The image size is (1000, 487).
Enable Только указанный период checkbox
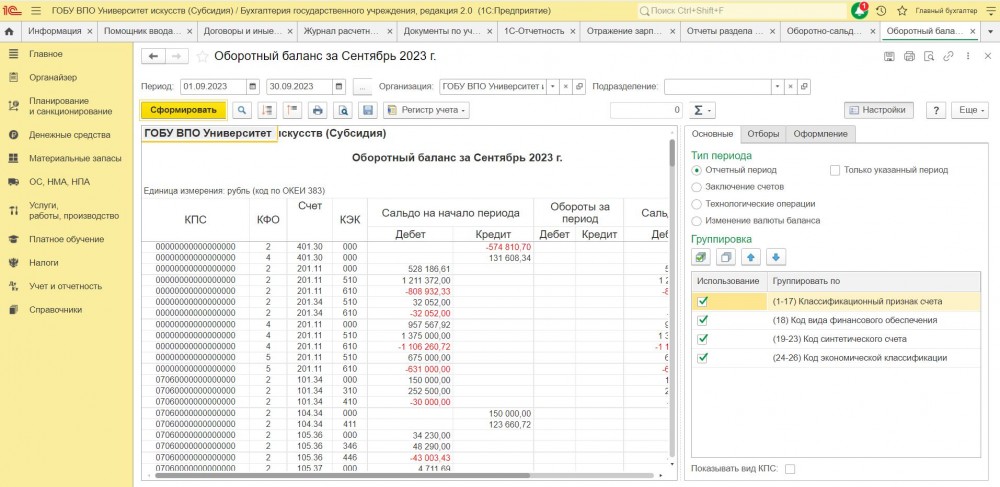pyautogui.click(x=835, y=170)
